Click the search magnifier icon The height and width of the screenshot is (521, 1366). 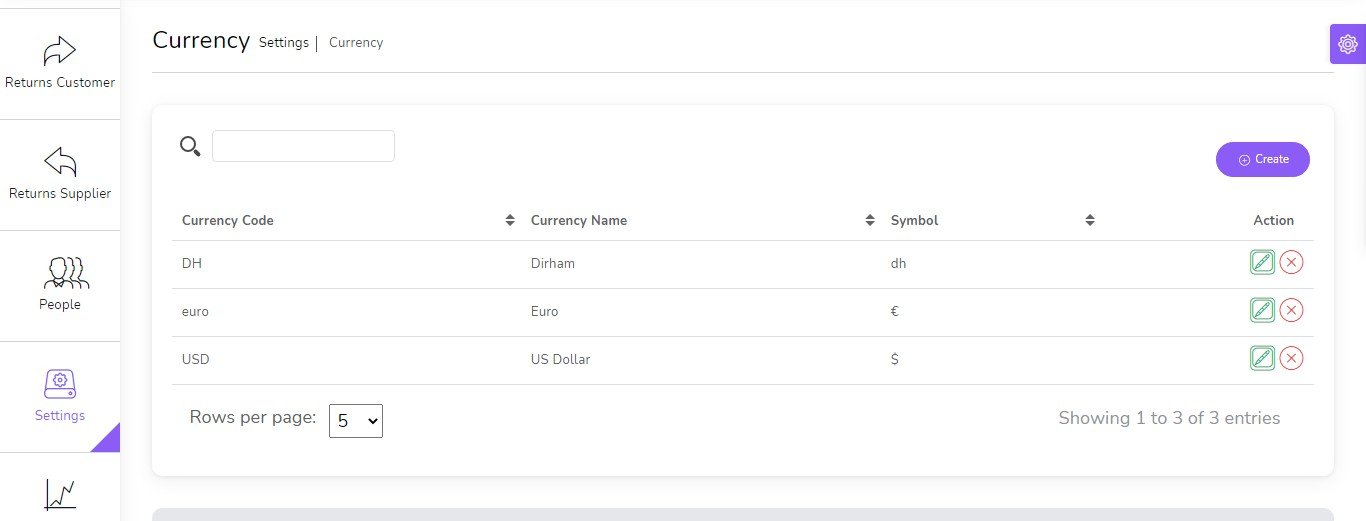pos(190,147)
